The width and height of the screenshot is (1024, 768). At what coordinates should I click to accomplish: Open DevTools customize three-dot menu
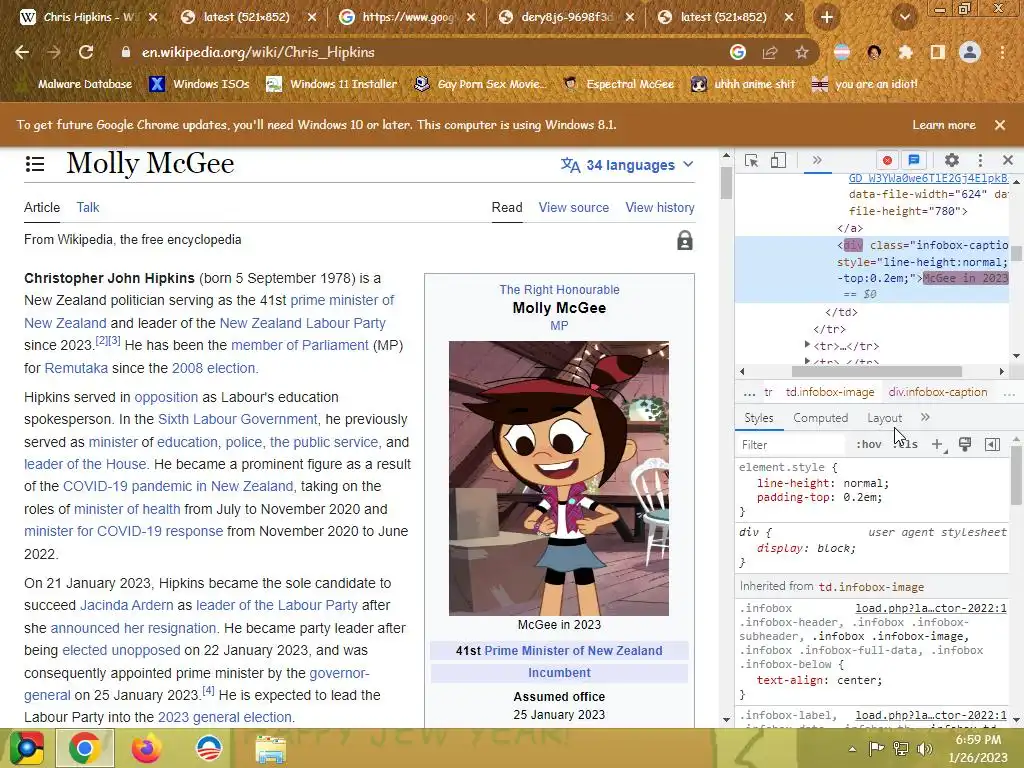[980, 160]
